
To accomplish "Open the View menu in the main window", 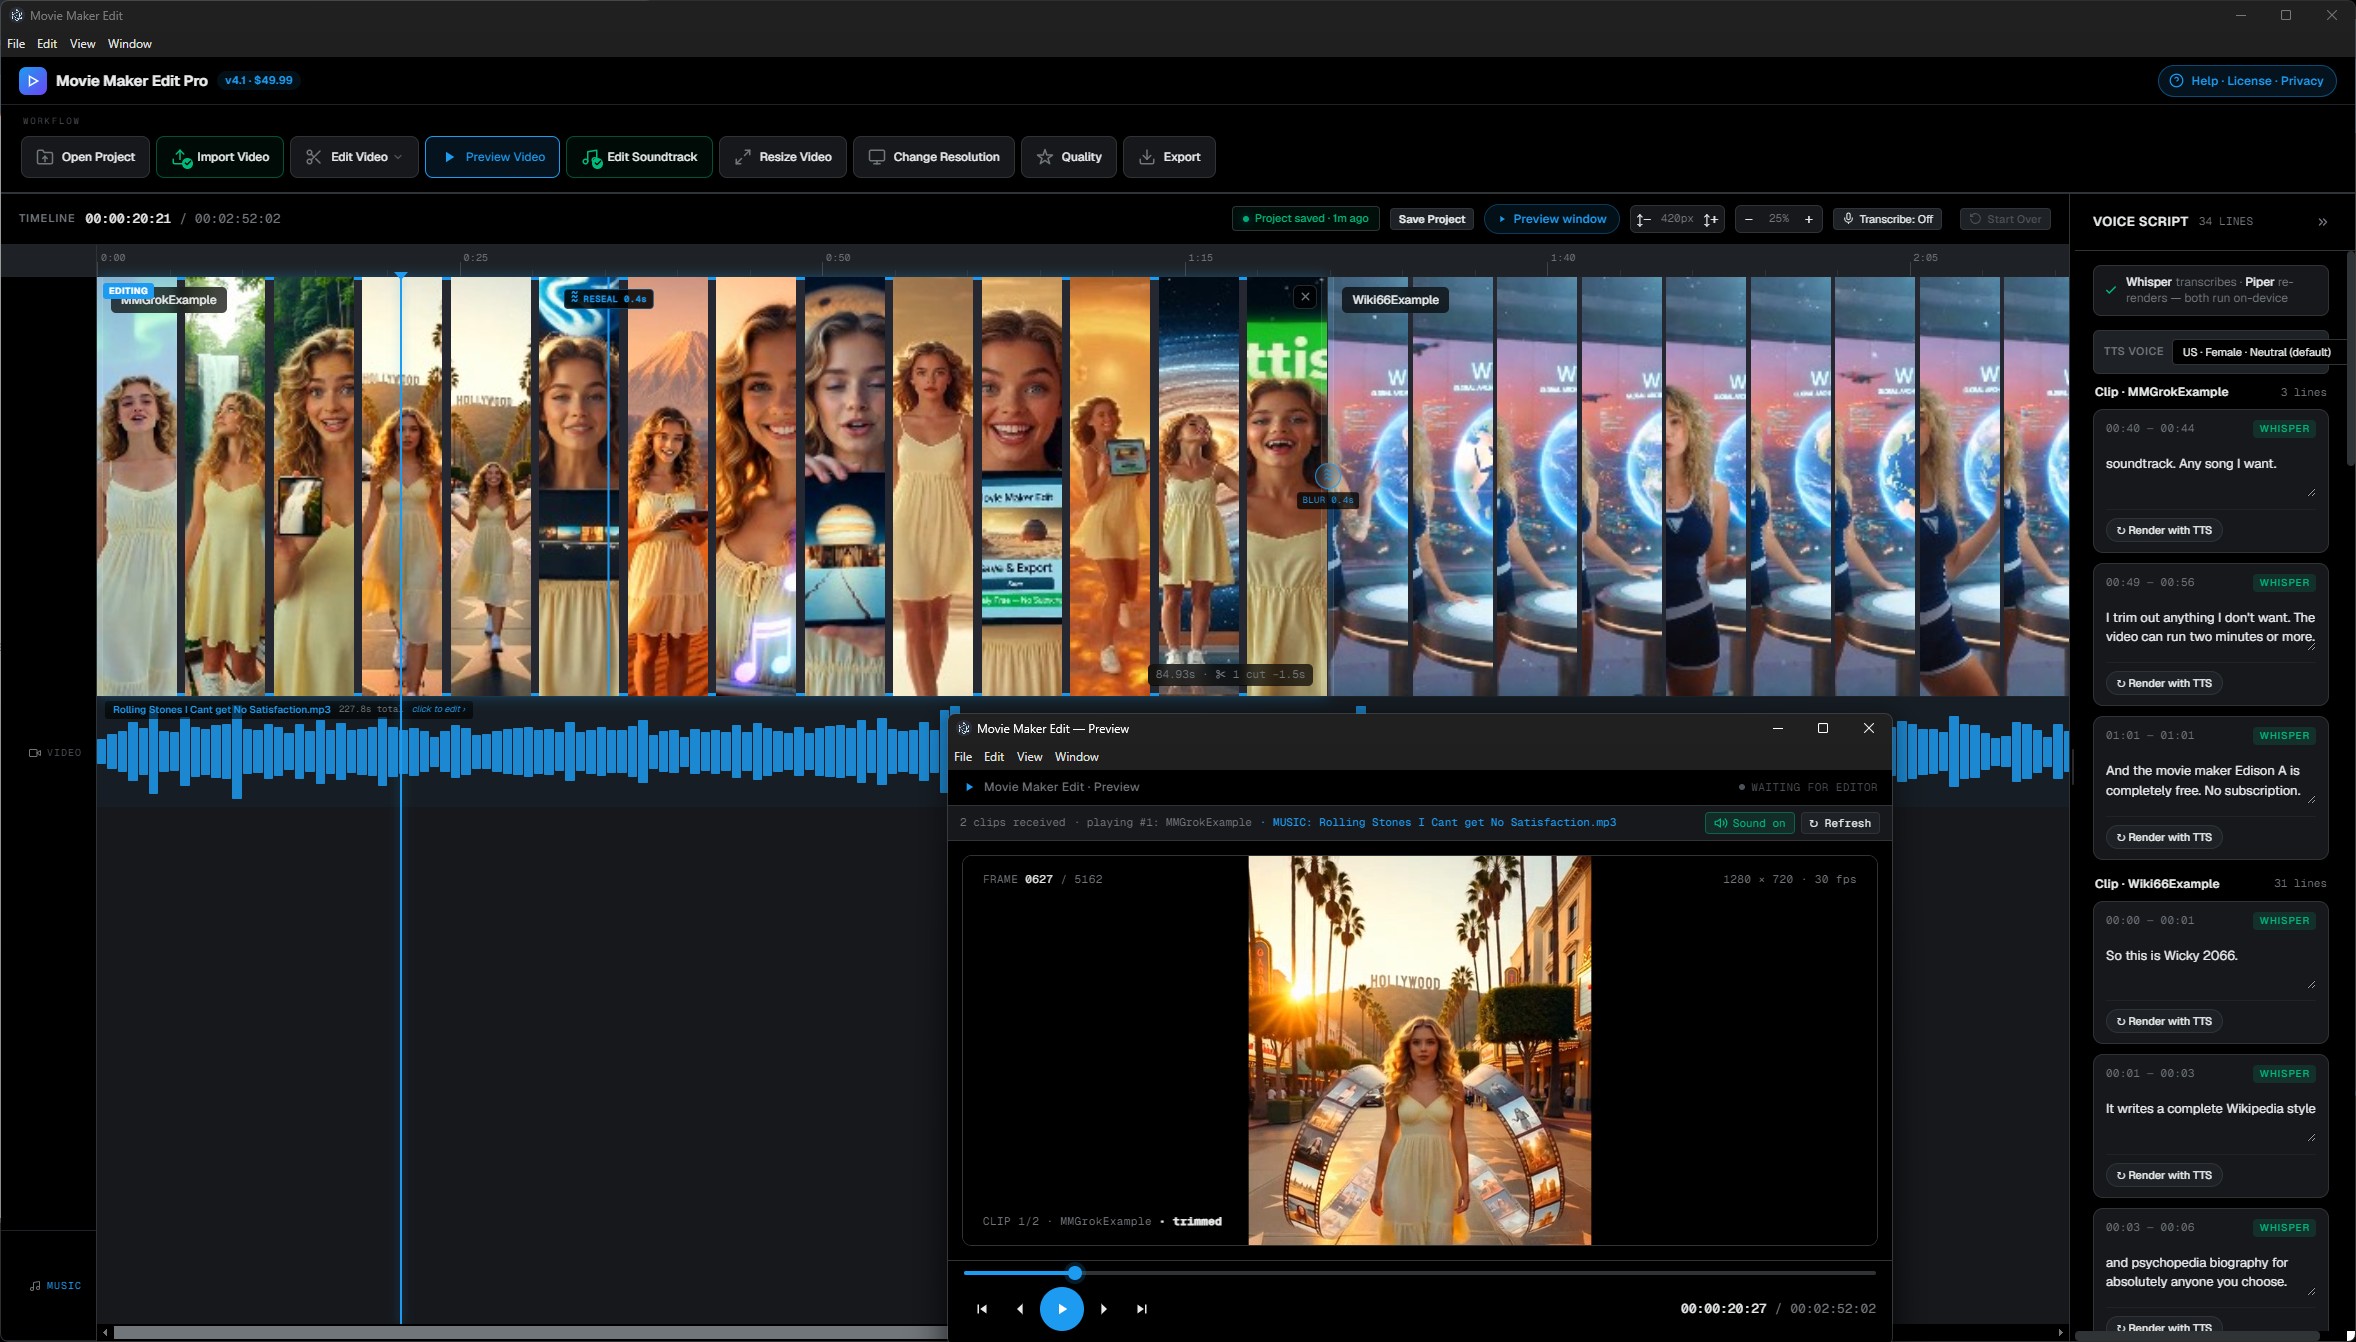I will (82, 44).
